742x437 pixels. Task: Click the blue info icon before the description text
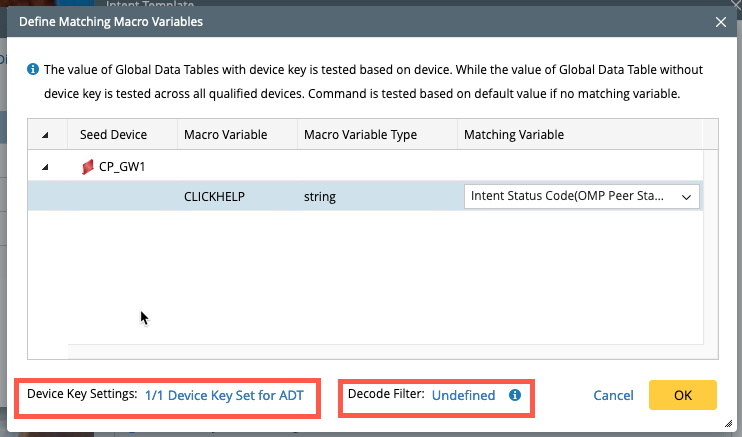[33, 70]
